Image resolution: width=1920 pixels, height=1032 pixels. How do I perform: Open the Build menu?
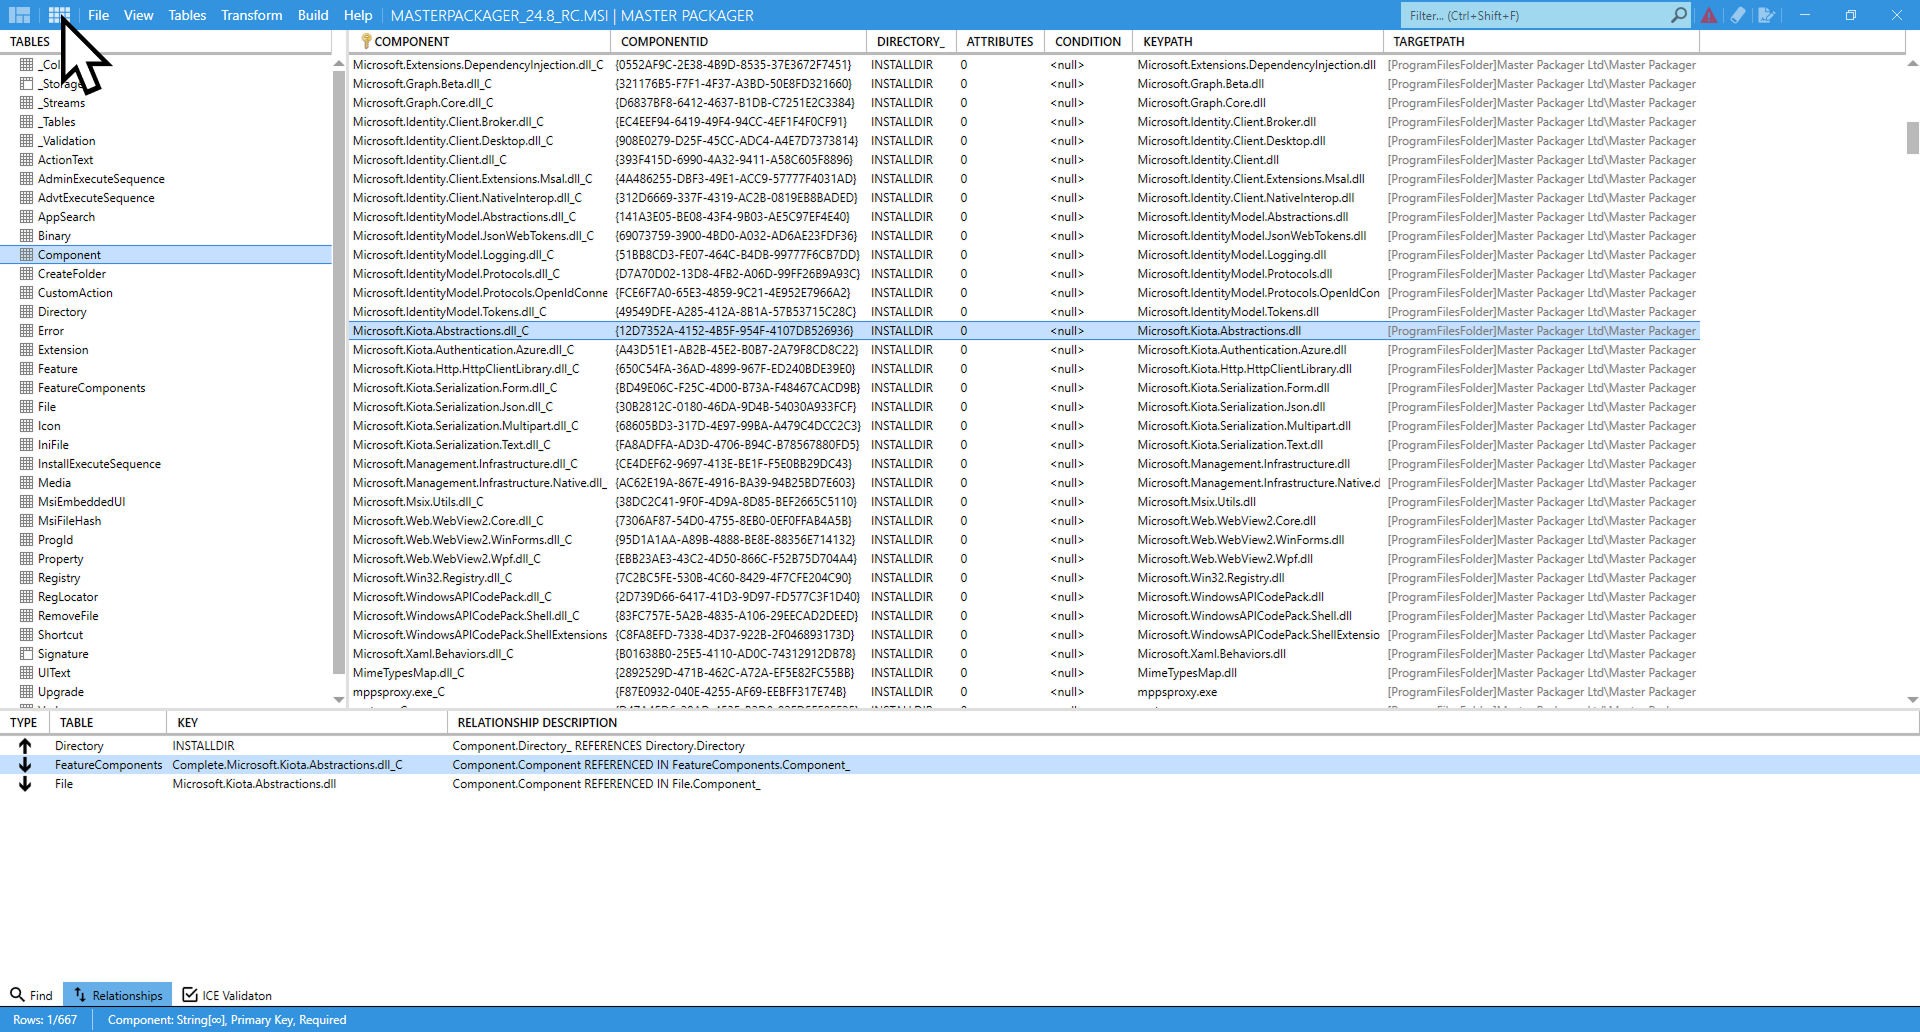point(313,15)
